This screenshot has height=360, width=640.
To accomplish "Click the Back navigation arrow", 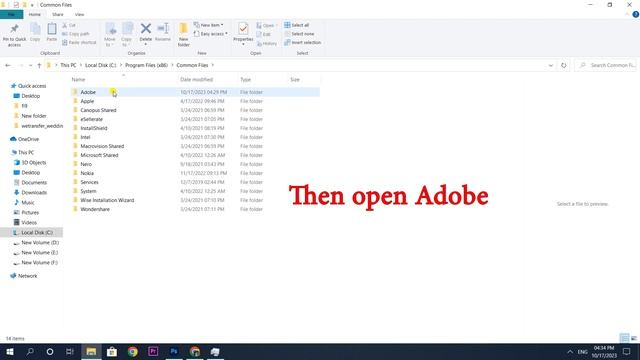I will pyautogui.click(x=8, y=65).
